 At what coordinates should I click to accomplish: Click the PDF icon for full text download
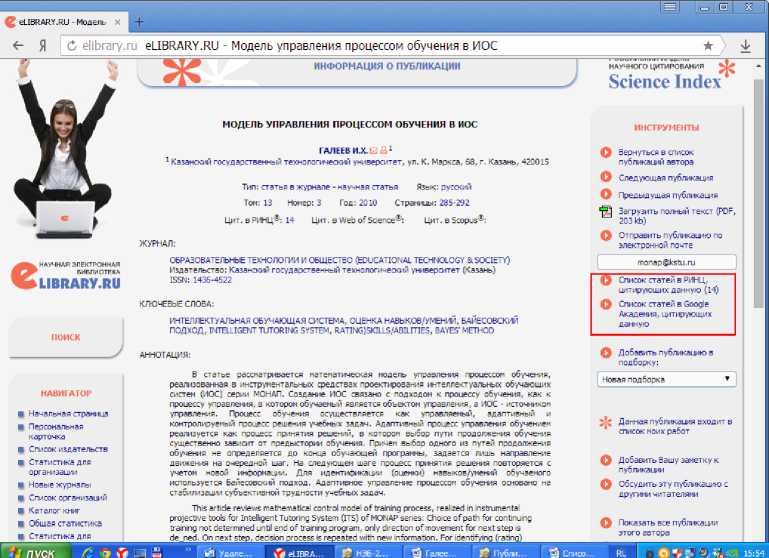(x=606, y=212)
